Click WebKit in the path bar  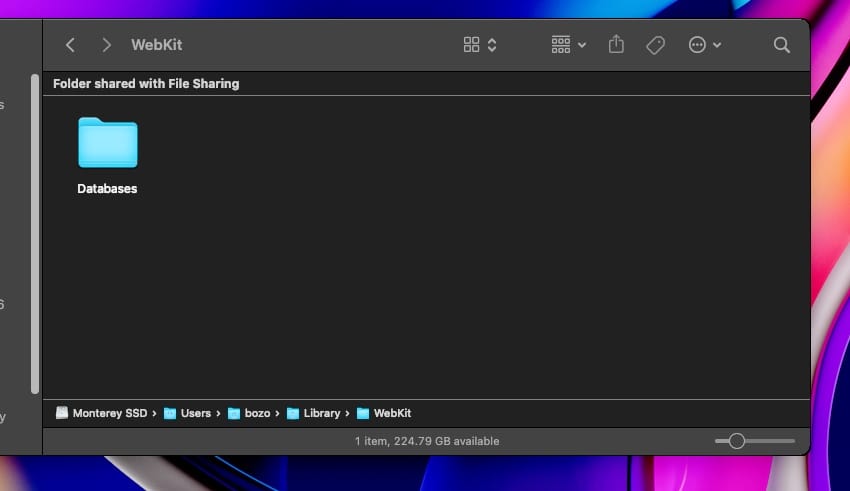[384, 413]
